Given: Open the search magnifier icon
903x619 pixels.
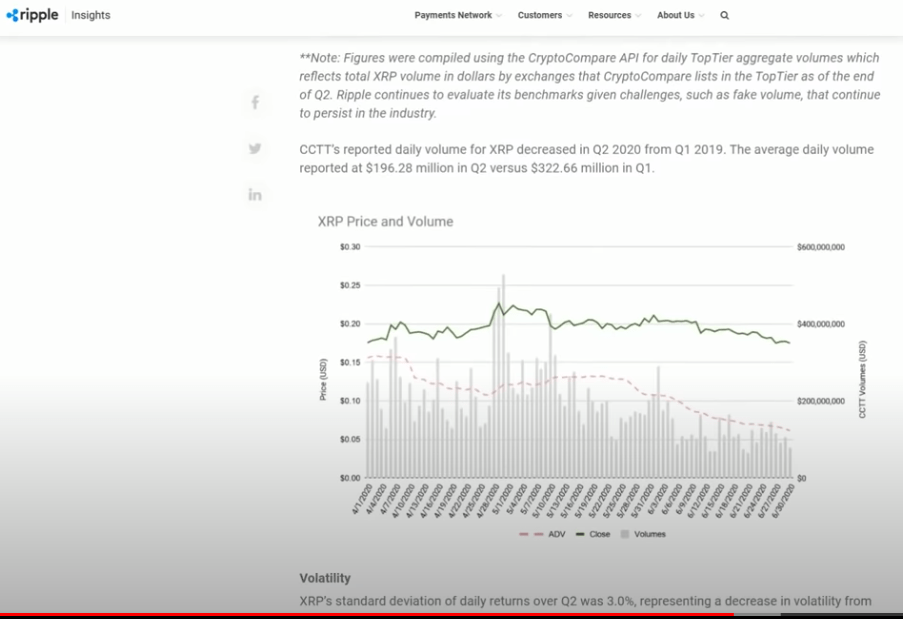Looking at the screenshot, I should click(725, 16).
